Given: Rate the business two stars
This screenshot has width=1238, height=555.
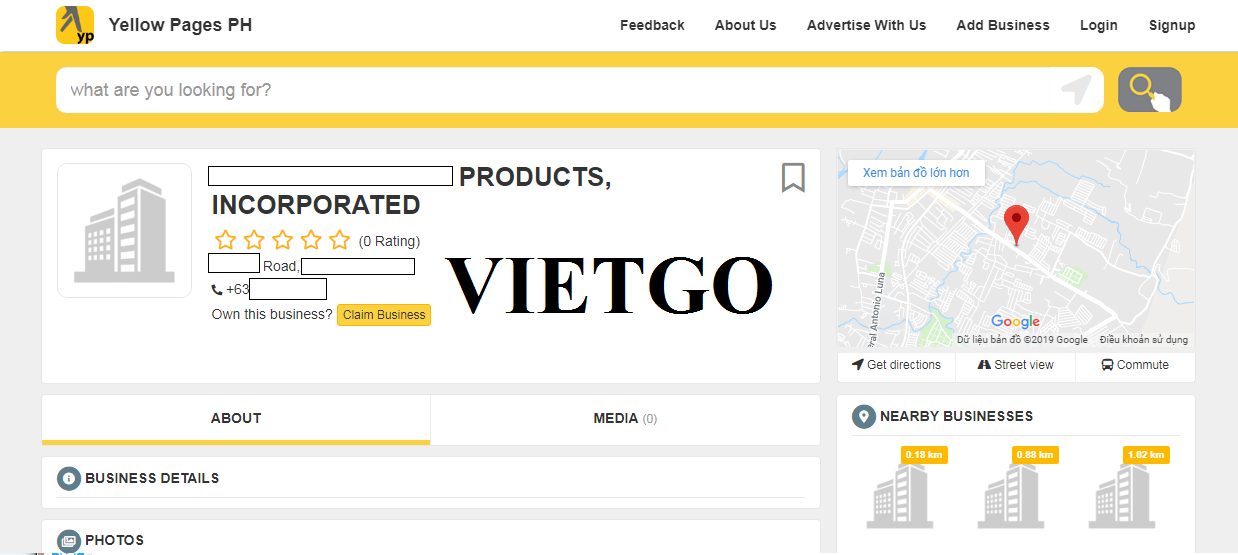Looking at the screenshot, I should click(x=254, y=240).
